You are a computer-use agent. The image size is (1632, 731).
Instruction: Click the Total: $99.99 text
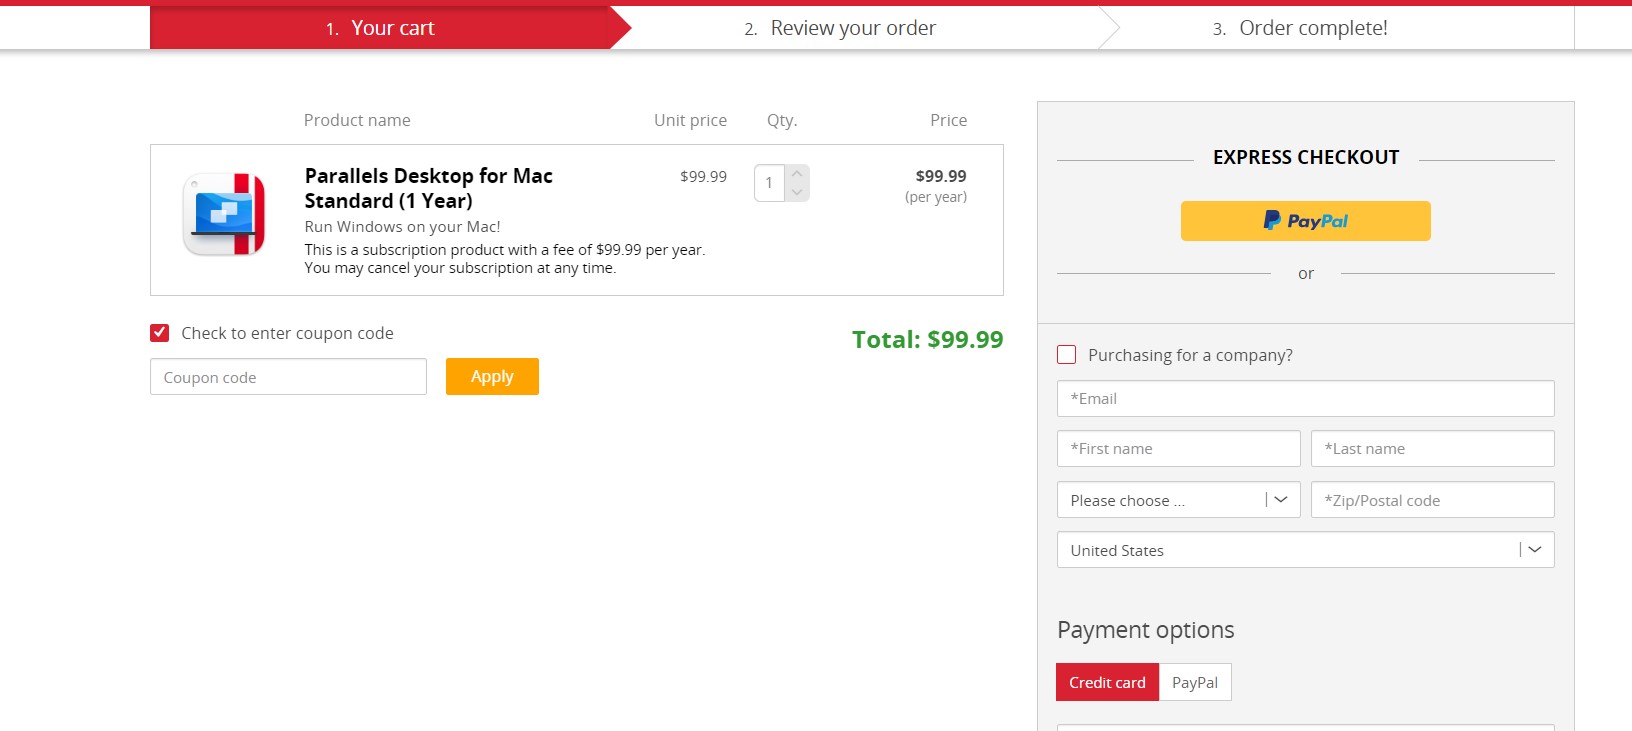(927, 340)
